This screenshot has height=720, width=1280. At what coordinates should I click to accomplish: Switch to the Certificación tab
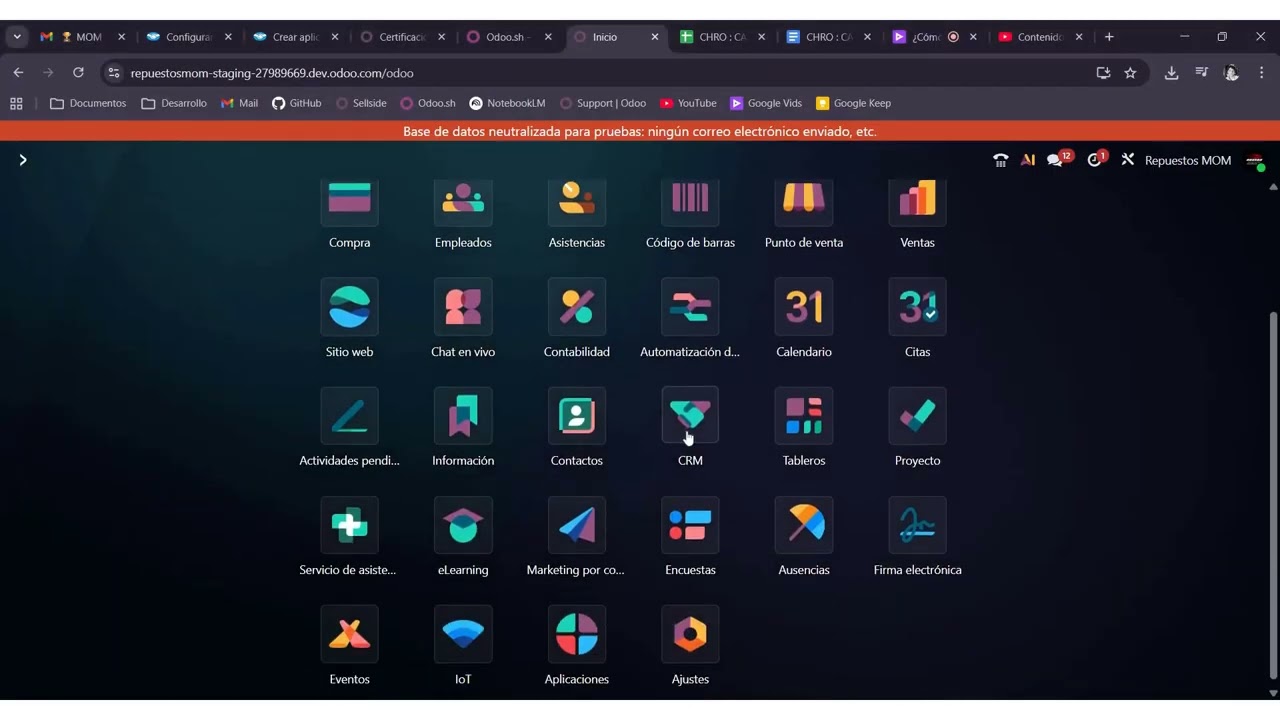click(401, 37)
